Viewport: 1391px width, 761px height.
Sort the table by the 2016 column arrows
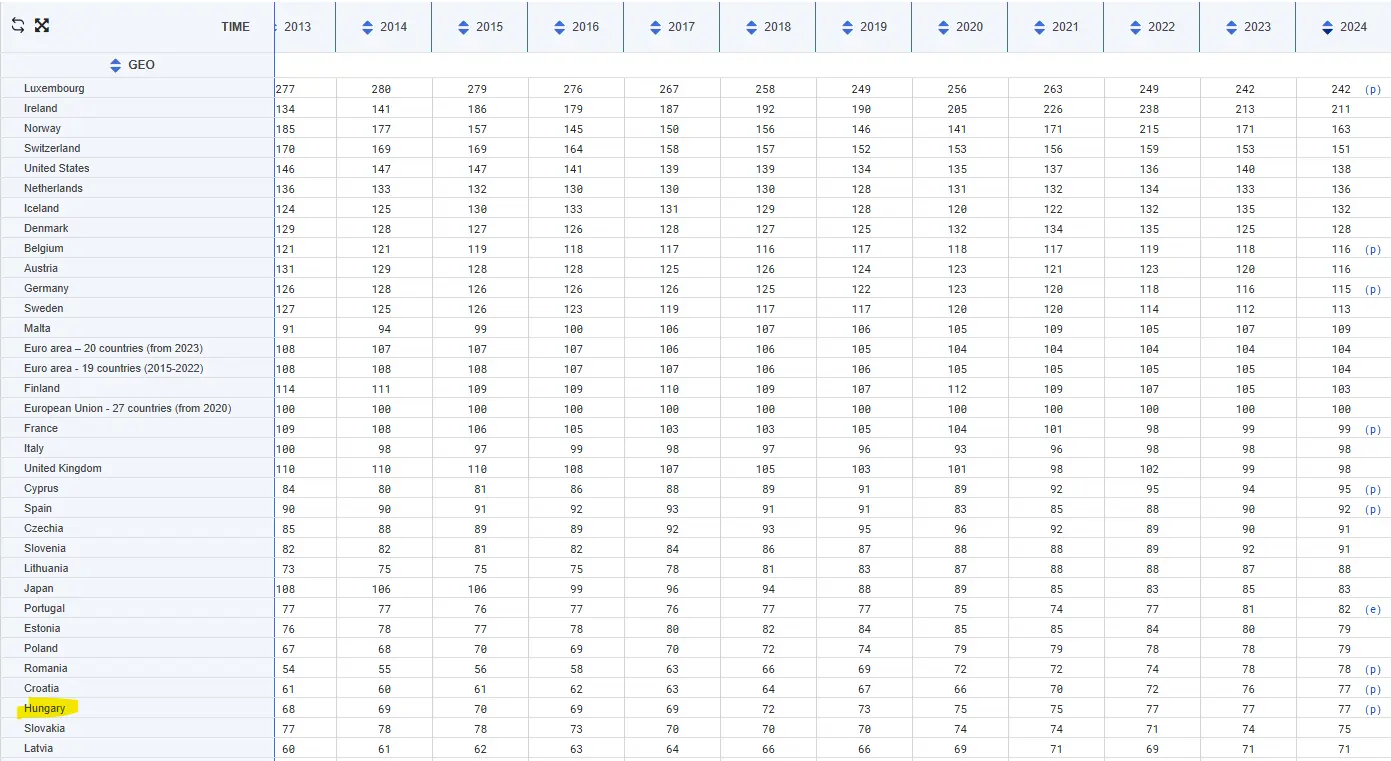click(x=559, y=27)
